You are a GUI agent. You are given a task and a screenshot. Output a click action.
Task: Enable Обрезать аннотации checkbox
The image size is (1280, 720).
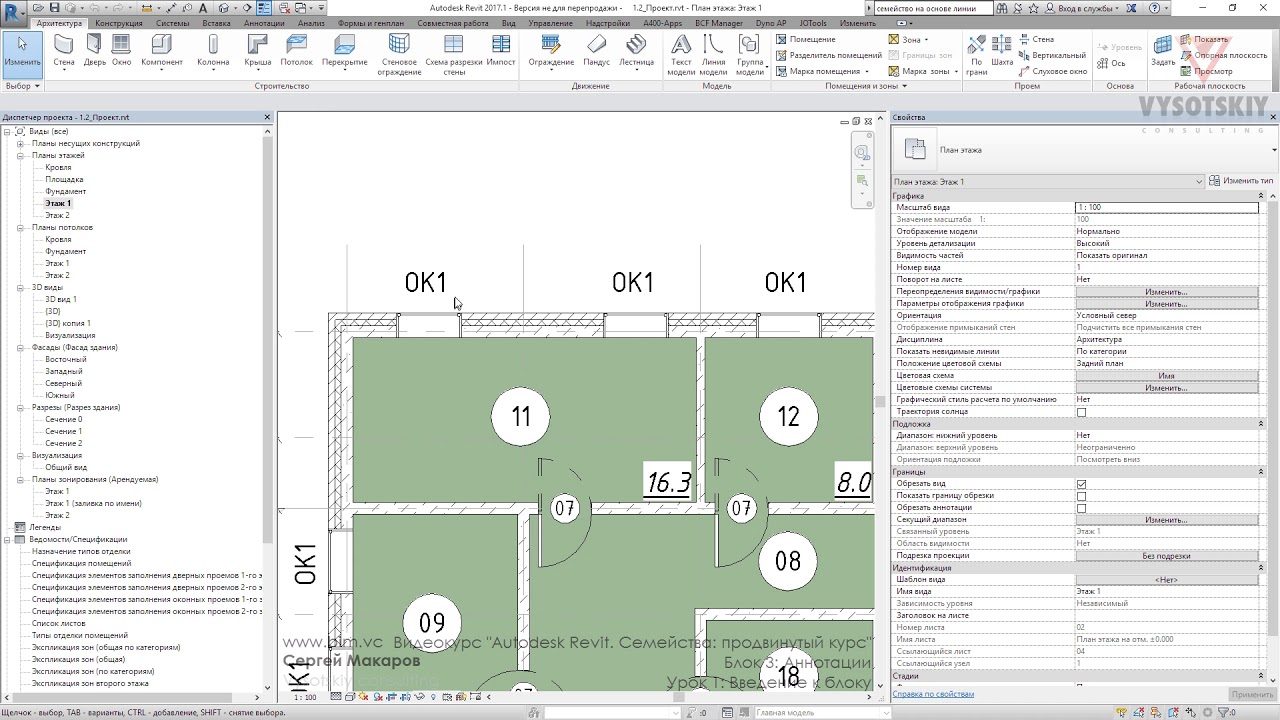(x=1081, y=508)
